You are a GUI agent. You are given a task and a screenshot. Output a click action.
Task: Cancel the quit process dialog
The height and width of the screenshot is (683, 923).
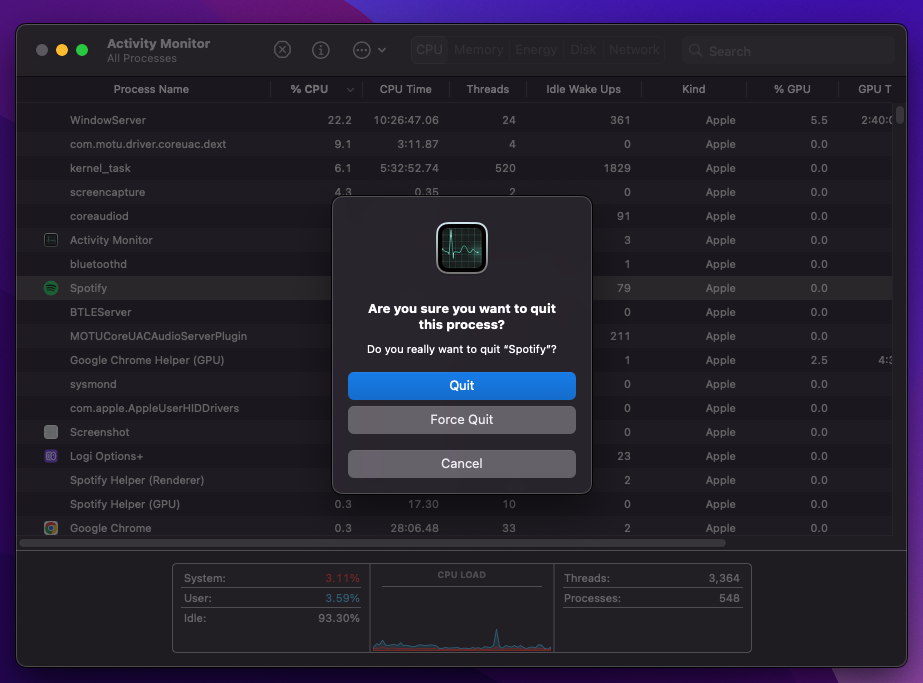pyautogui.click(x=462, y=464)
